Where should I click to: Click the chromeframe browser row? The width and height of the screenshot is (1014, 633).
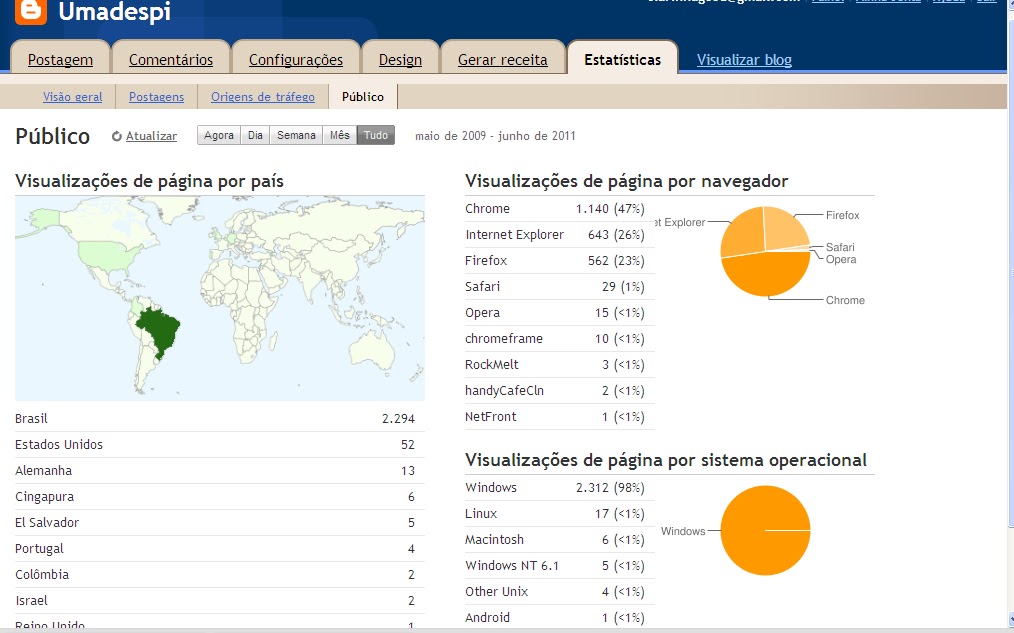[x=559, y=338]
